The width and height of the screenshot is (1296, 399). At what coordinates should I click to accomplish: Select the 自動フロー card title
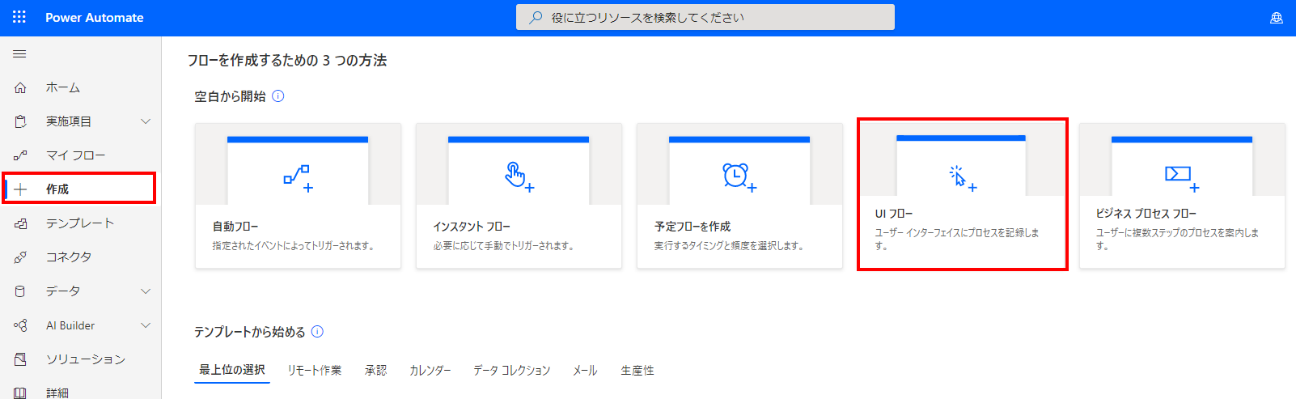point(236,227)
